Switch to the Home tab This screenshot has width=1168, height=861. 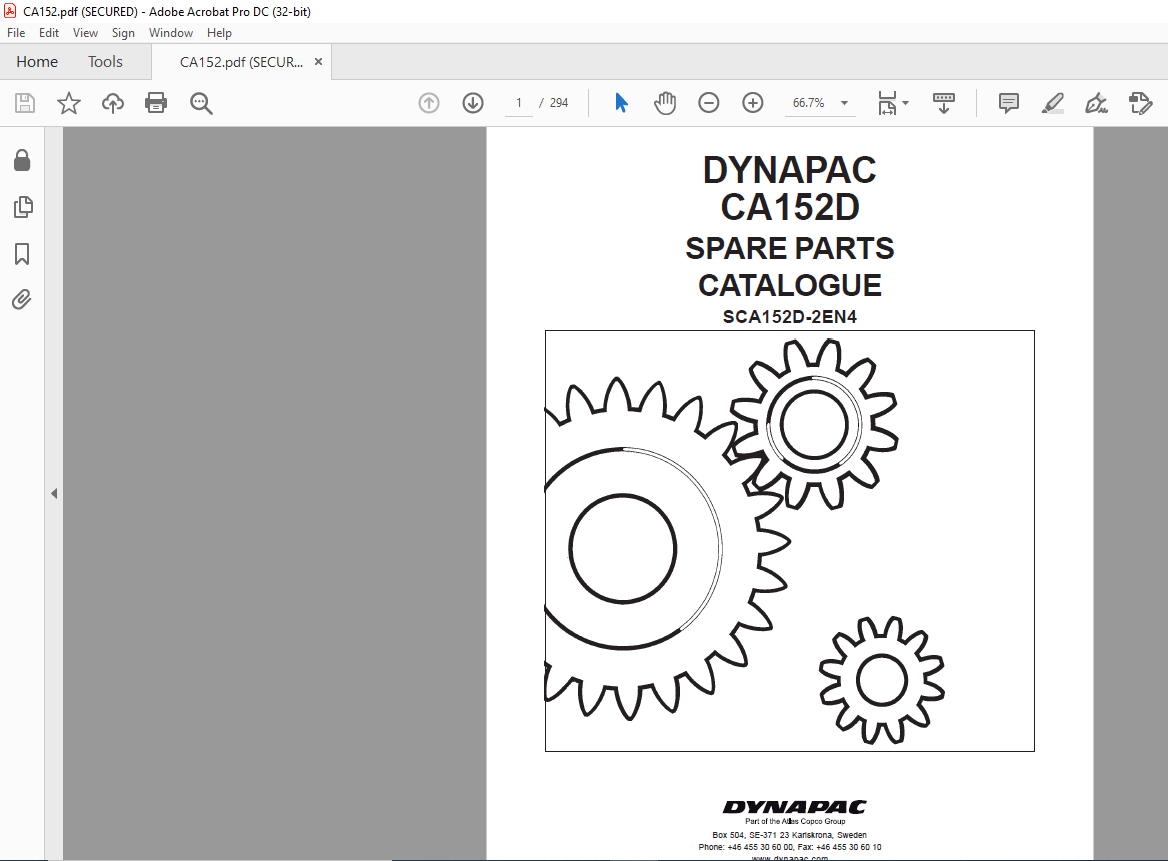tap(37, 62)
